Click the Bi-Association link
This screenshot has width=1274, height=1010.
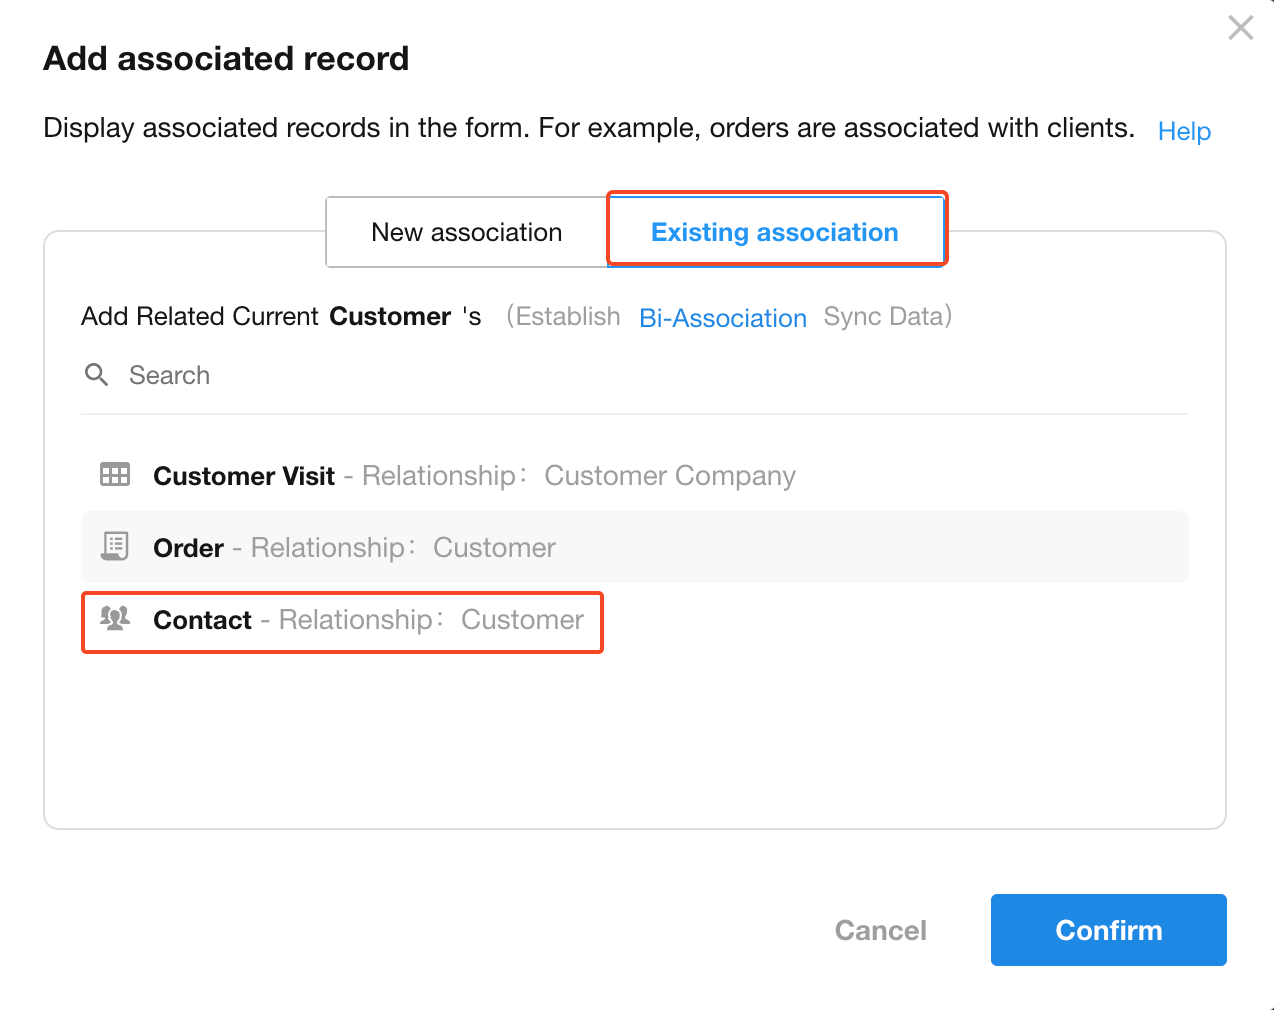[723, 318]
